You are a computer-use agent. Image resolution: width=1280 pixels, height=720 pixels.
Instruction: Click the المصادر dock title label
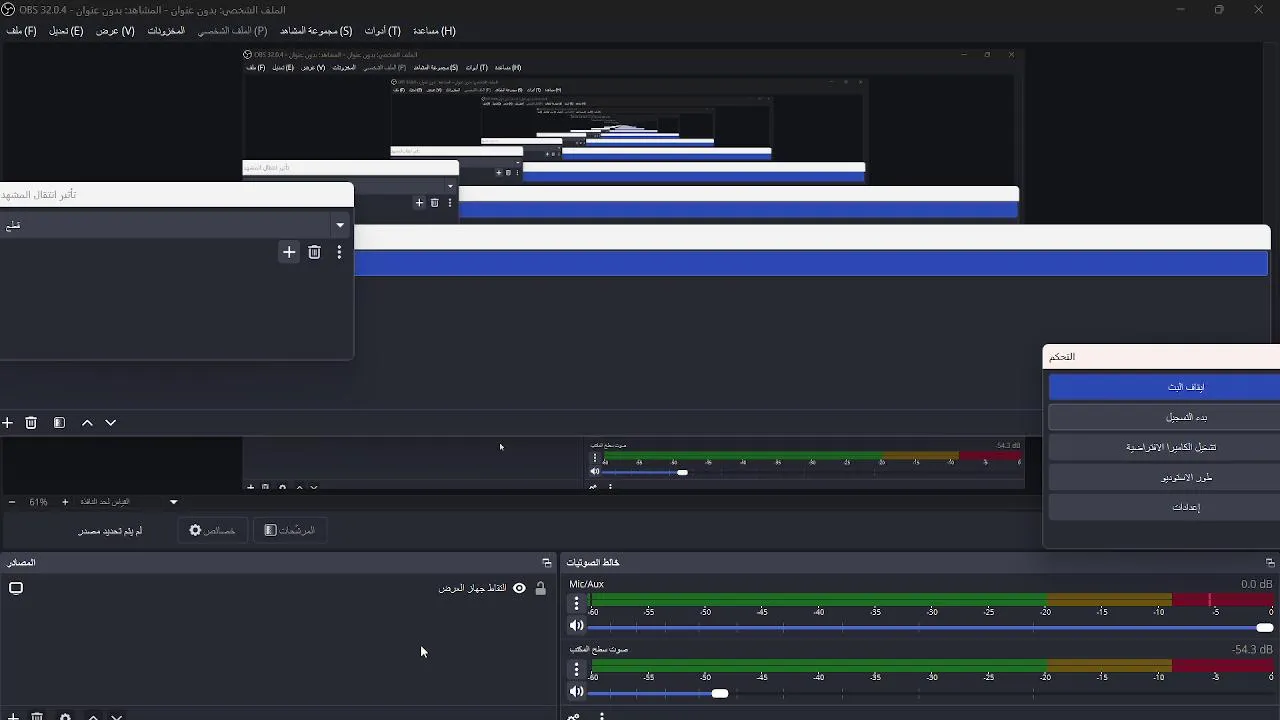[21, 563]
